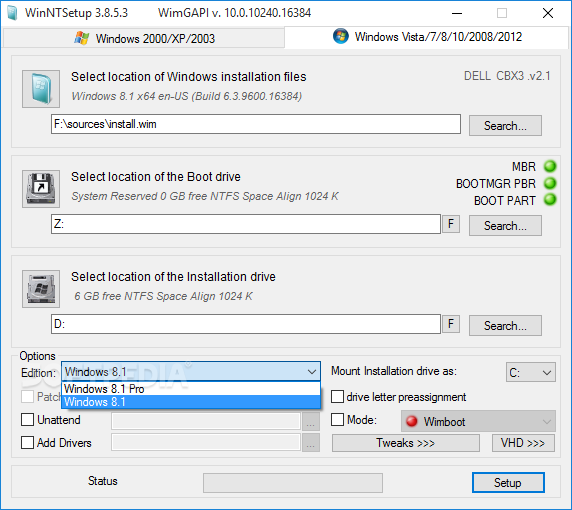This screenshot has height=510, width=572.
Task: Click the F format button for Boot drive
Action: (451, 224)
